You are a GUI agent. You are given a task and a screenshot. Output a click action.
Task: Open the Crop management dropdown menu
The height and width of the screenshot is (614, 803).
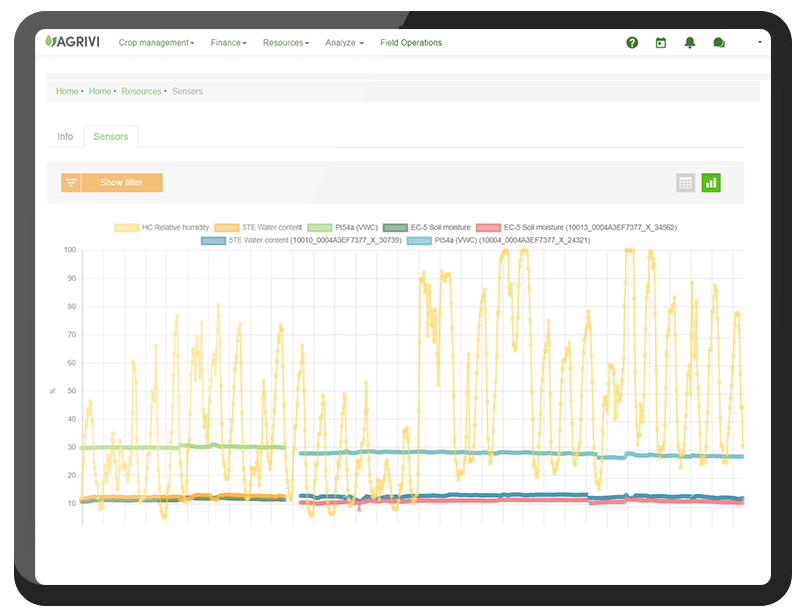[x=156, y=43]
